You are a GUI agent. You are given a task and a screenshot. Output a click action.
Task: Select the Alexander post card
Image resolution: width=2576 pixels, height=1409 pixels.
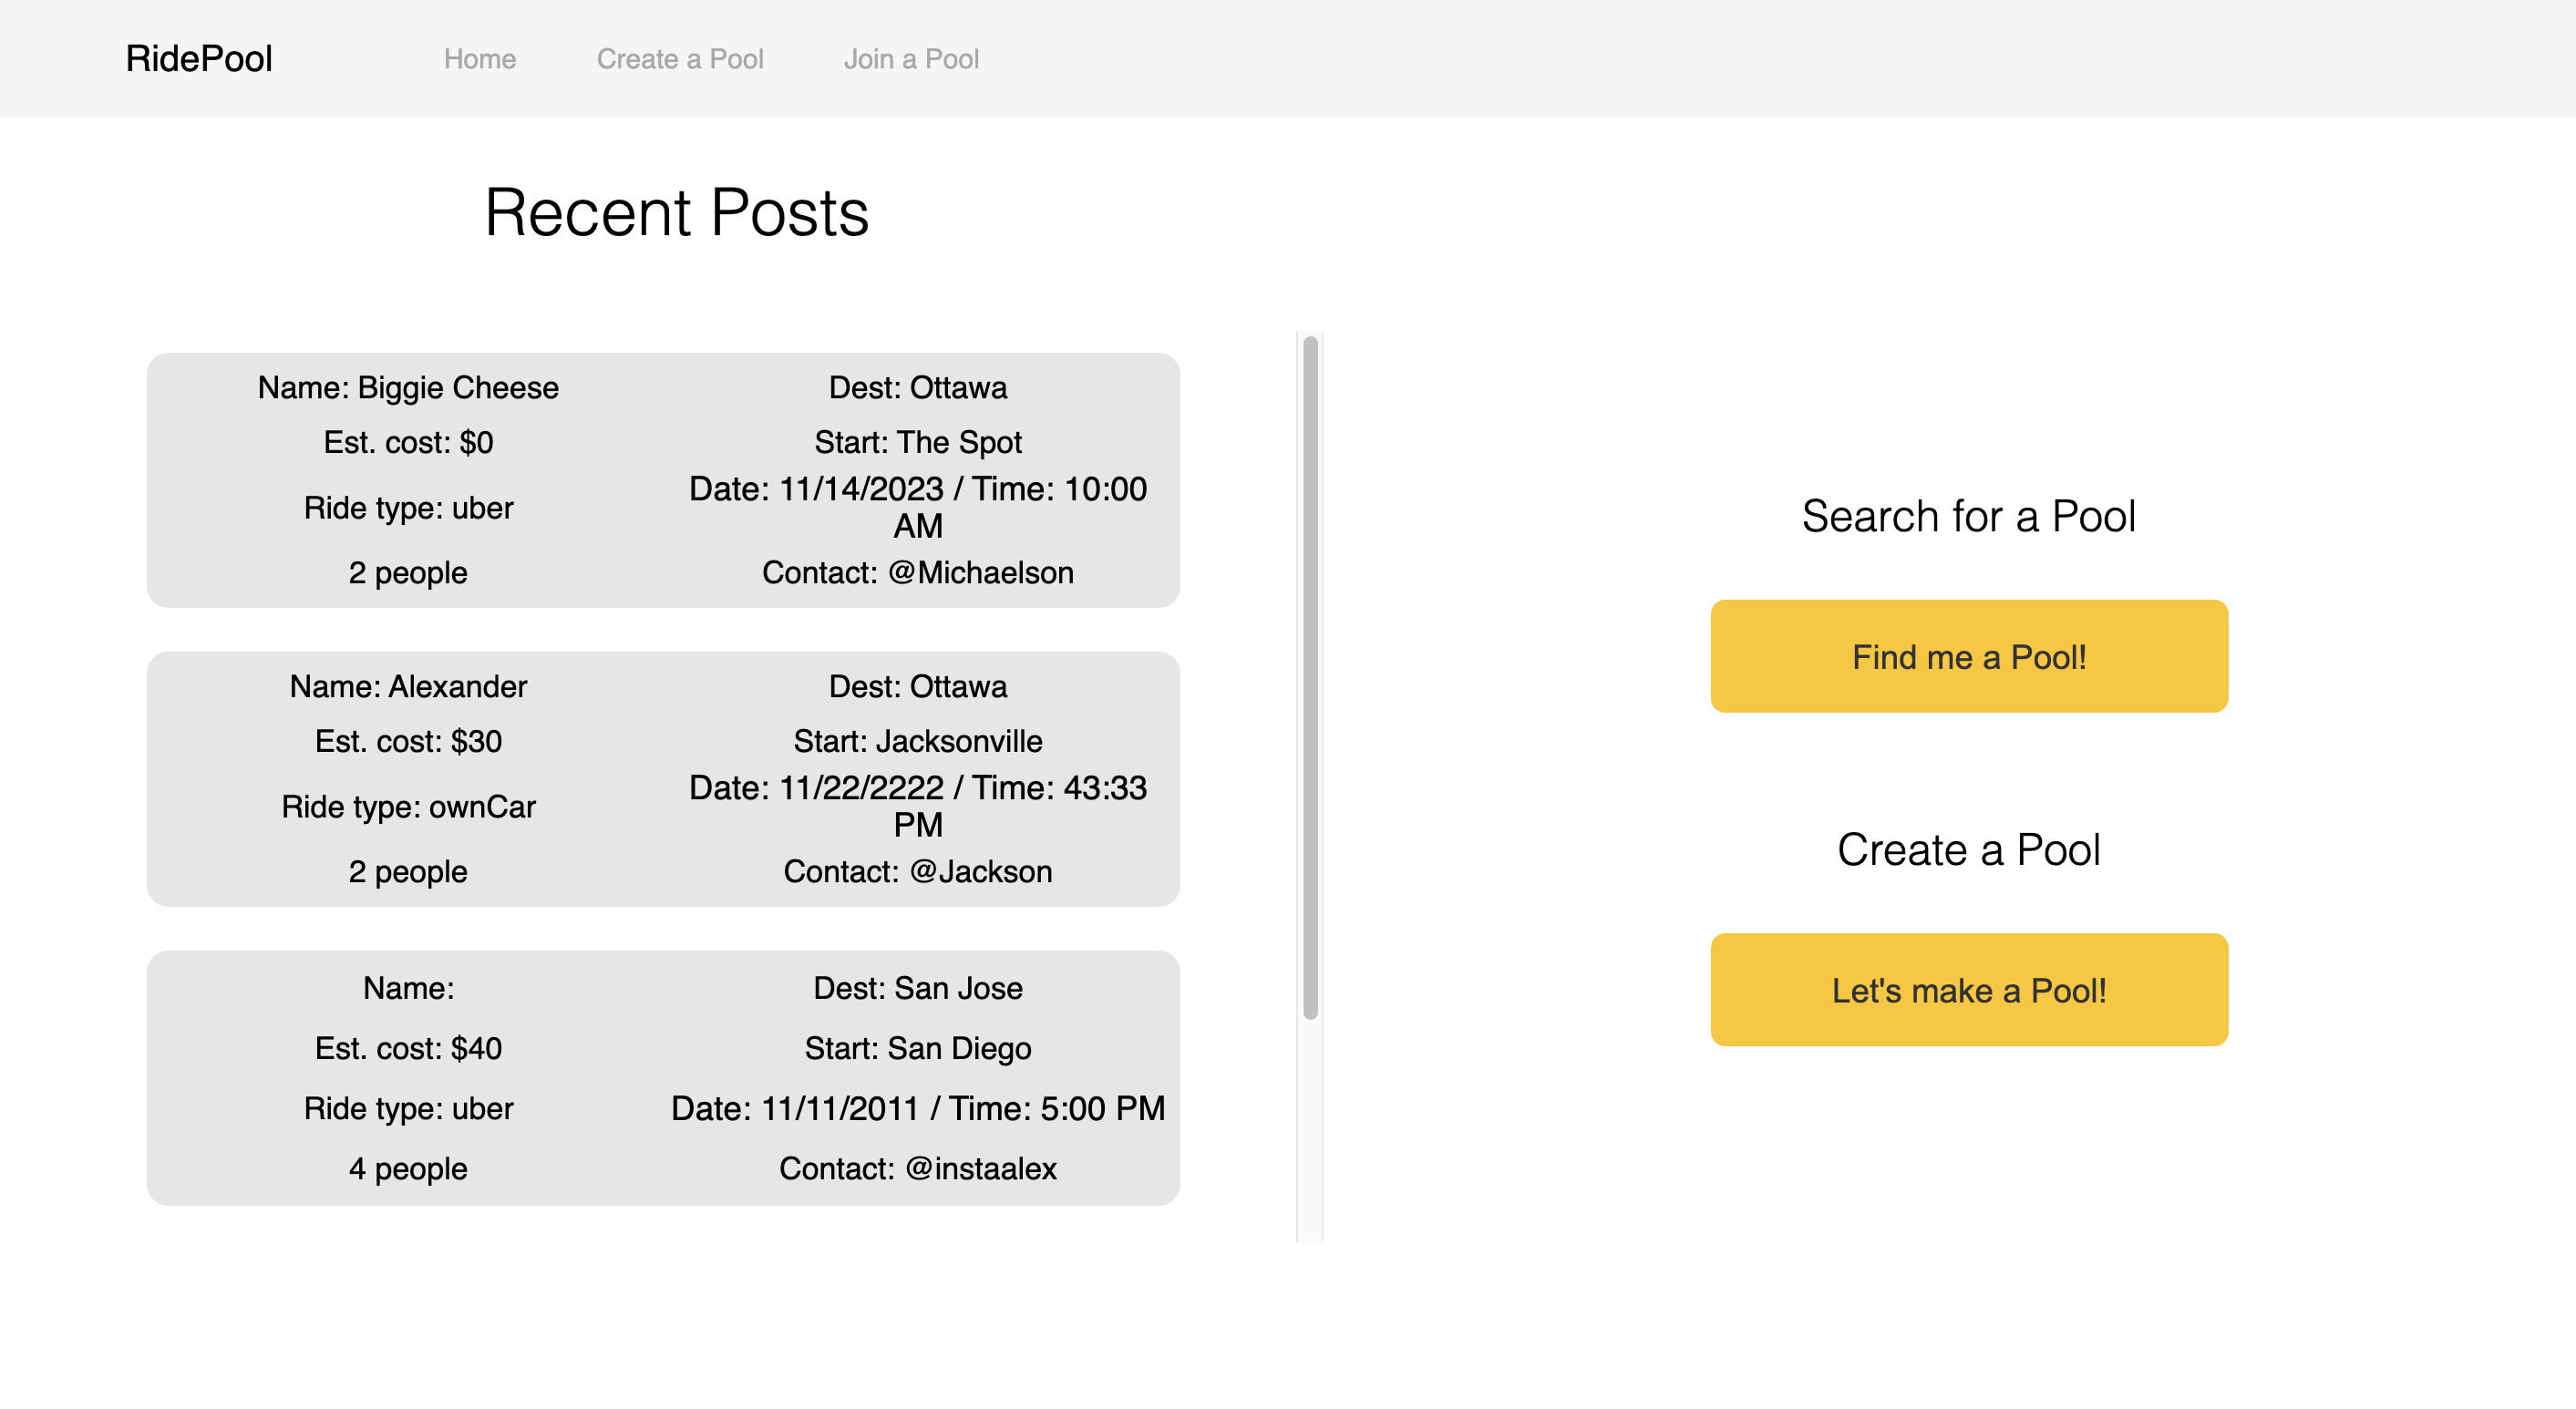coord(662,779)
